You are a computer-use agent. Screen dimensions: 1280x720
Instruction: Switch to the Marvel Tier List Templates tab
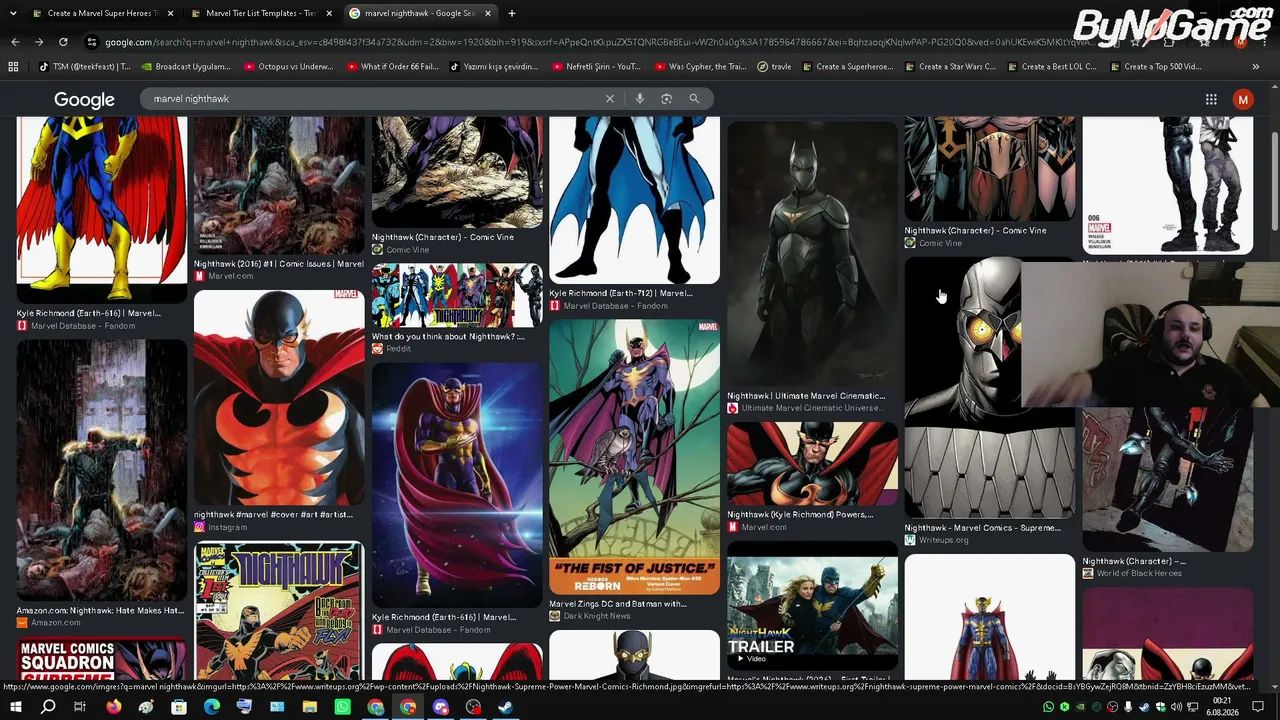(x=260, y=13)
